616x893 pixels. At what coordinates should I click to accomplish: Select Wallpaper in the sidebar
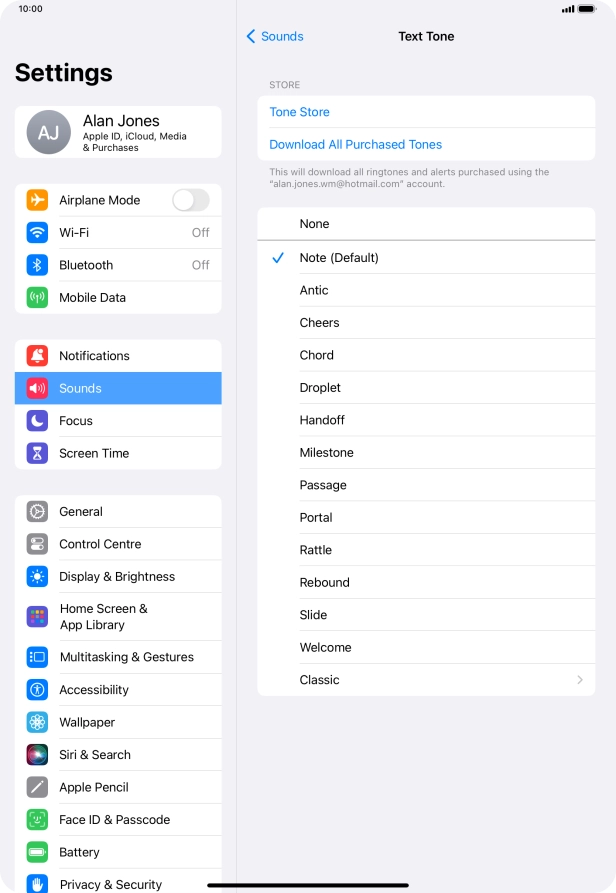click(x=118, y=722)
